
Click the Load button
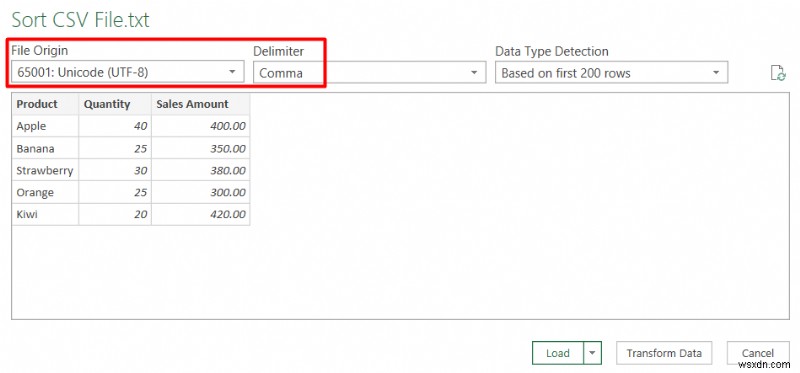(558, 353)
